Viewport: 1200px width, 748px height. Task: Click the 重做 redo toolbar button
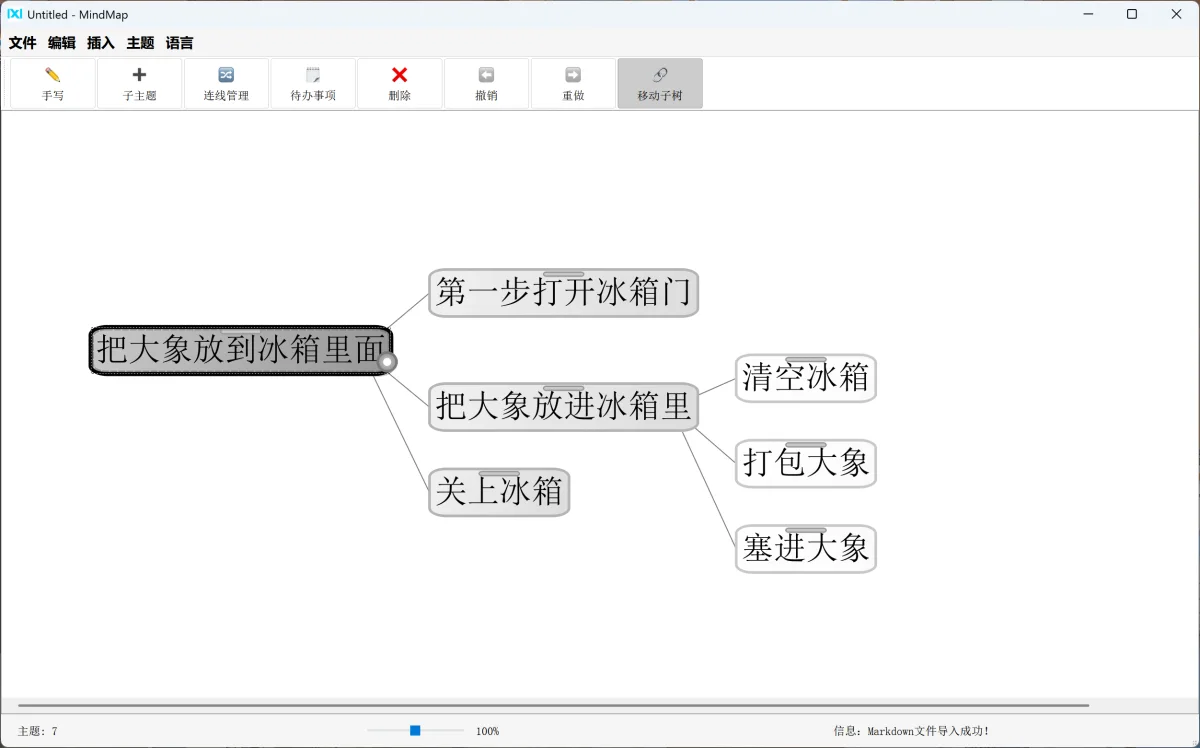(573, 83)
